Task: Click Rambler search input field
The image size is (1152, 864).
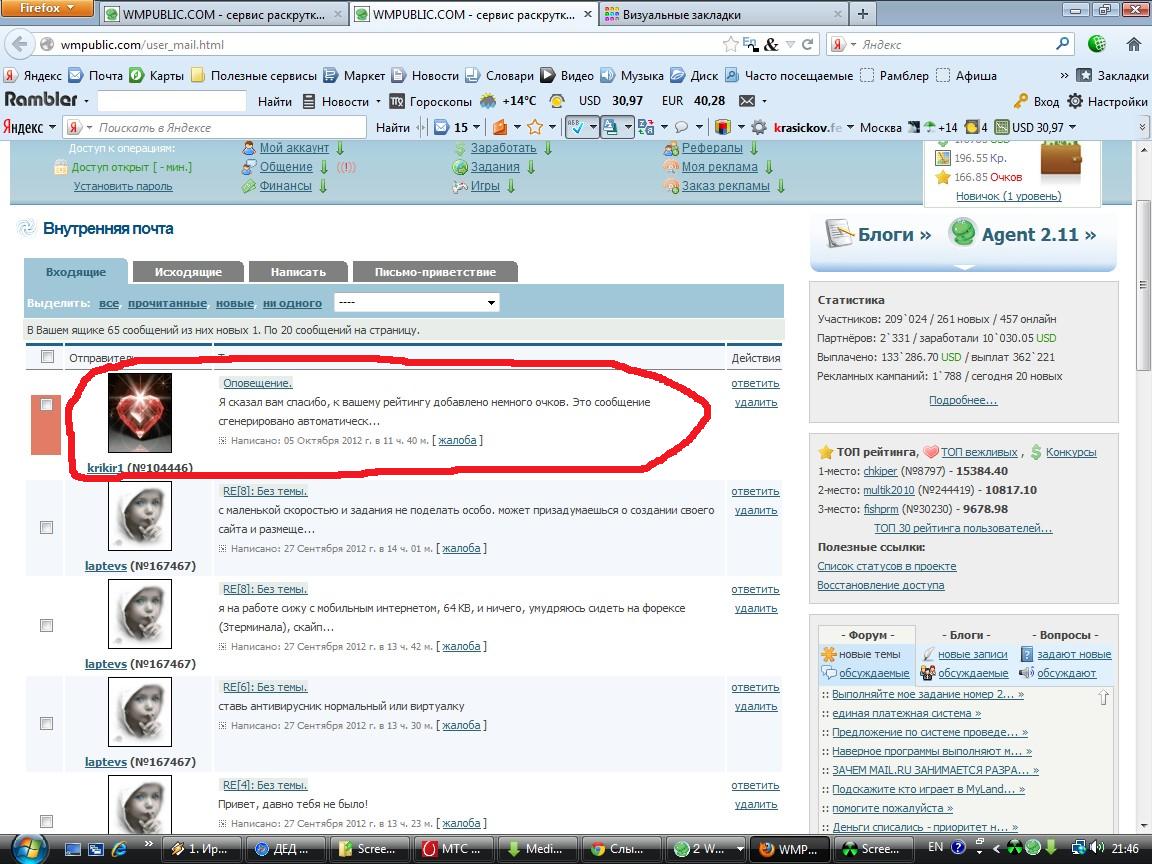Action: point(172,101)
